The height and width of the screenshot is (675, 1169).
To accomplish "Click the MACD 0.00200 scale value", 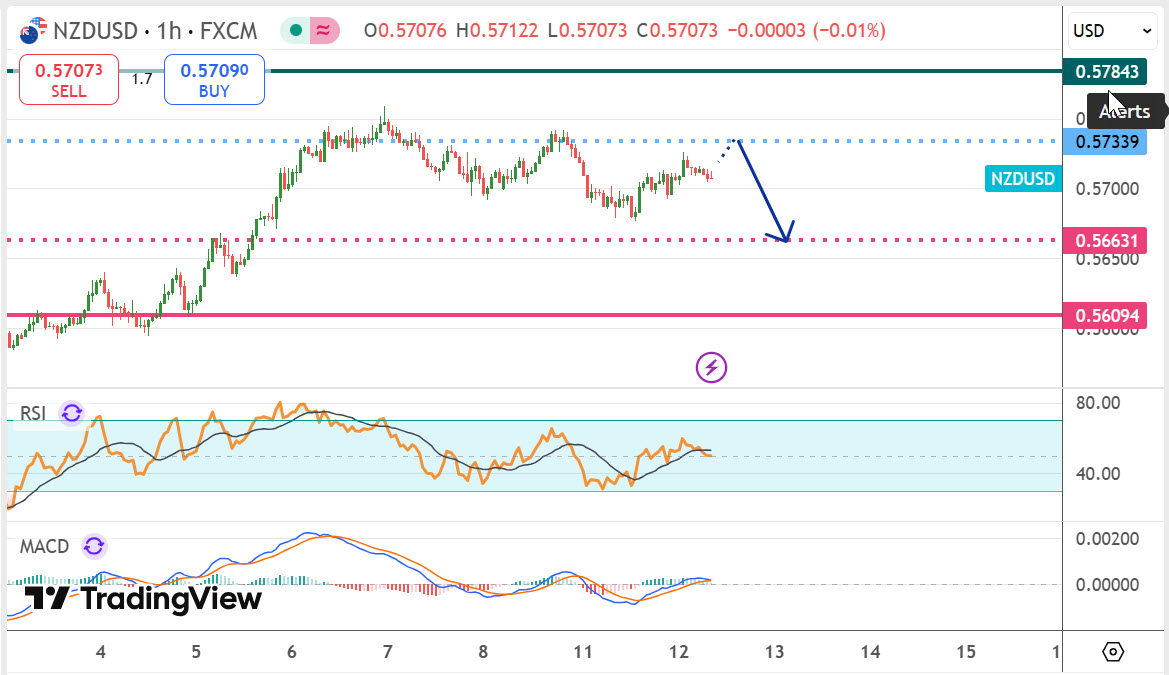I will (1107, 539).
